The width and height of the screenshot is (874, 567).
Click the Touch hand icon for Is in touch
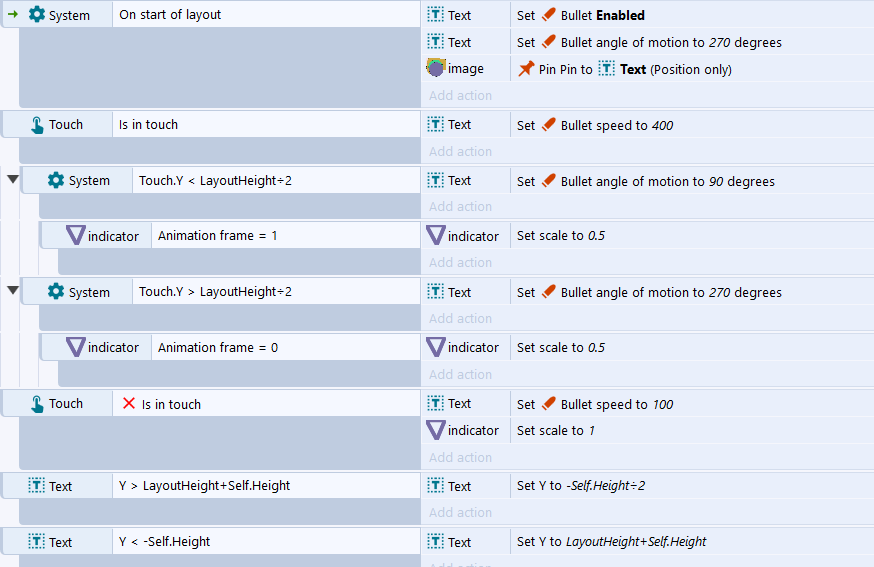click(x=37, y=125)
